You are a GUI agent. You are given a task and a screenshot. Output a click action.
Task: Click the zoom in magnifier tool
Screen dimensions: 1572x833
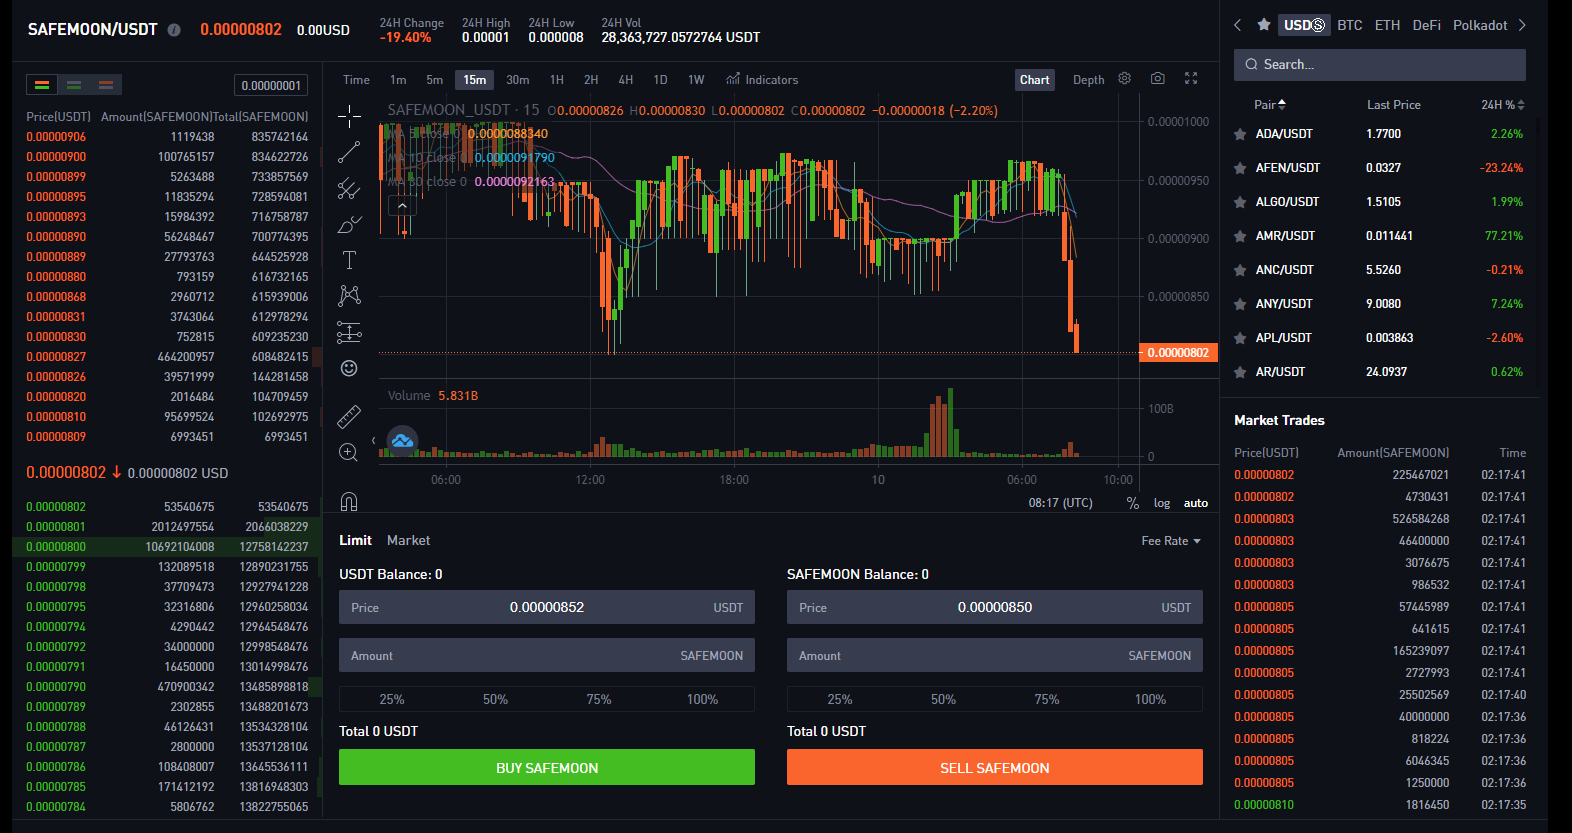(349, 452)
